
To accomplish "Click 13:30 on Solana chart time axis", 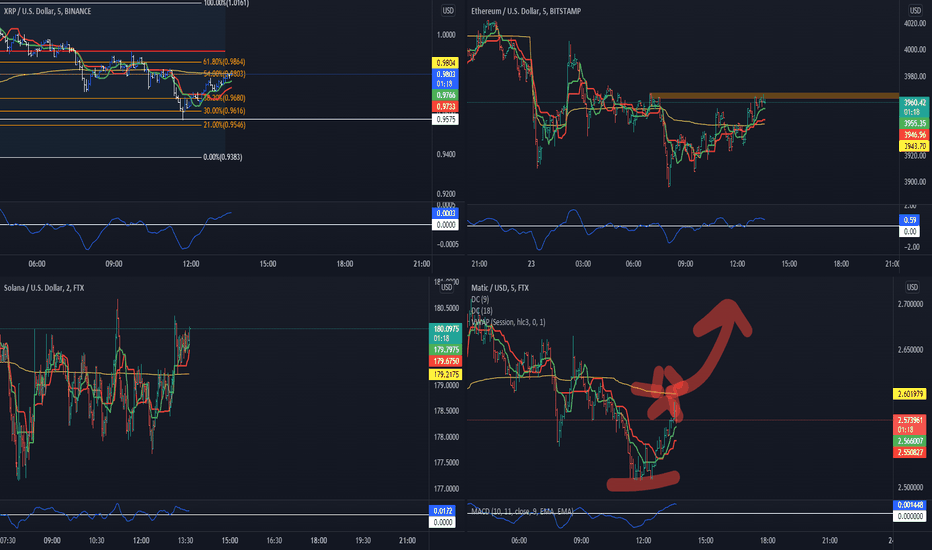I will tap(185, 540).
